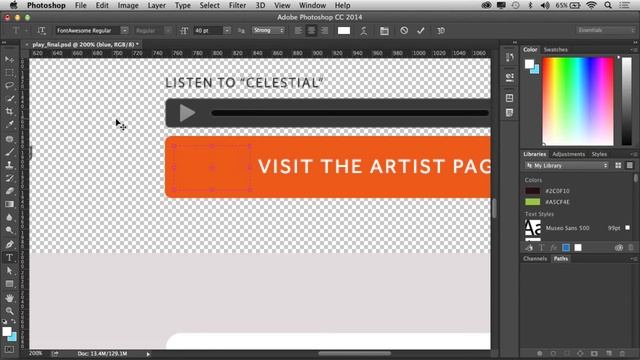
Task: Select the Crop tool
Action: click(x=9, y=111)
